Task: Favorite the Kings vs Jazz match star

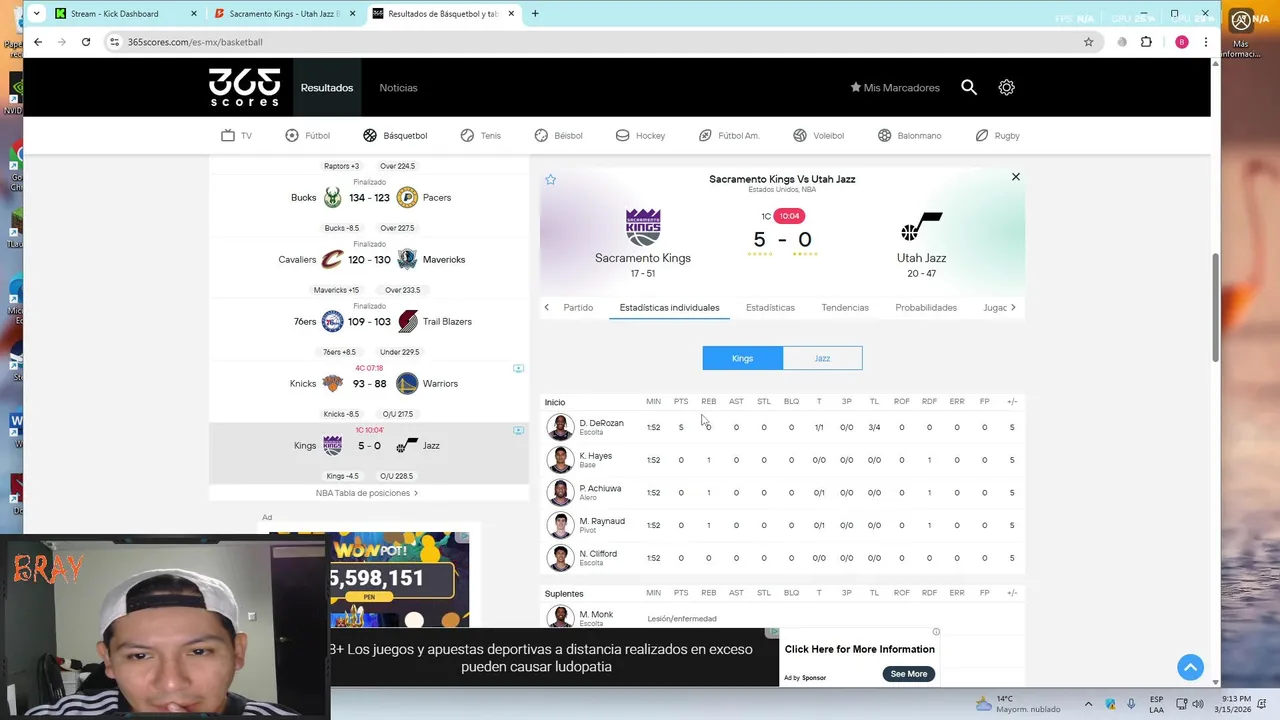Action: [x=550, y=179]
